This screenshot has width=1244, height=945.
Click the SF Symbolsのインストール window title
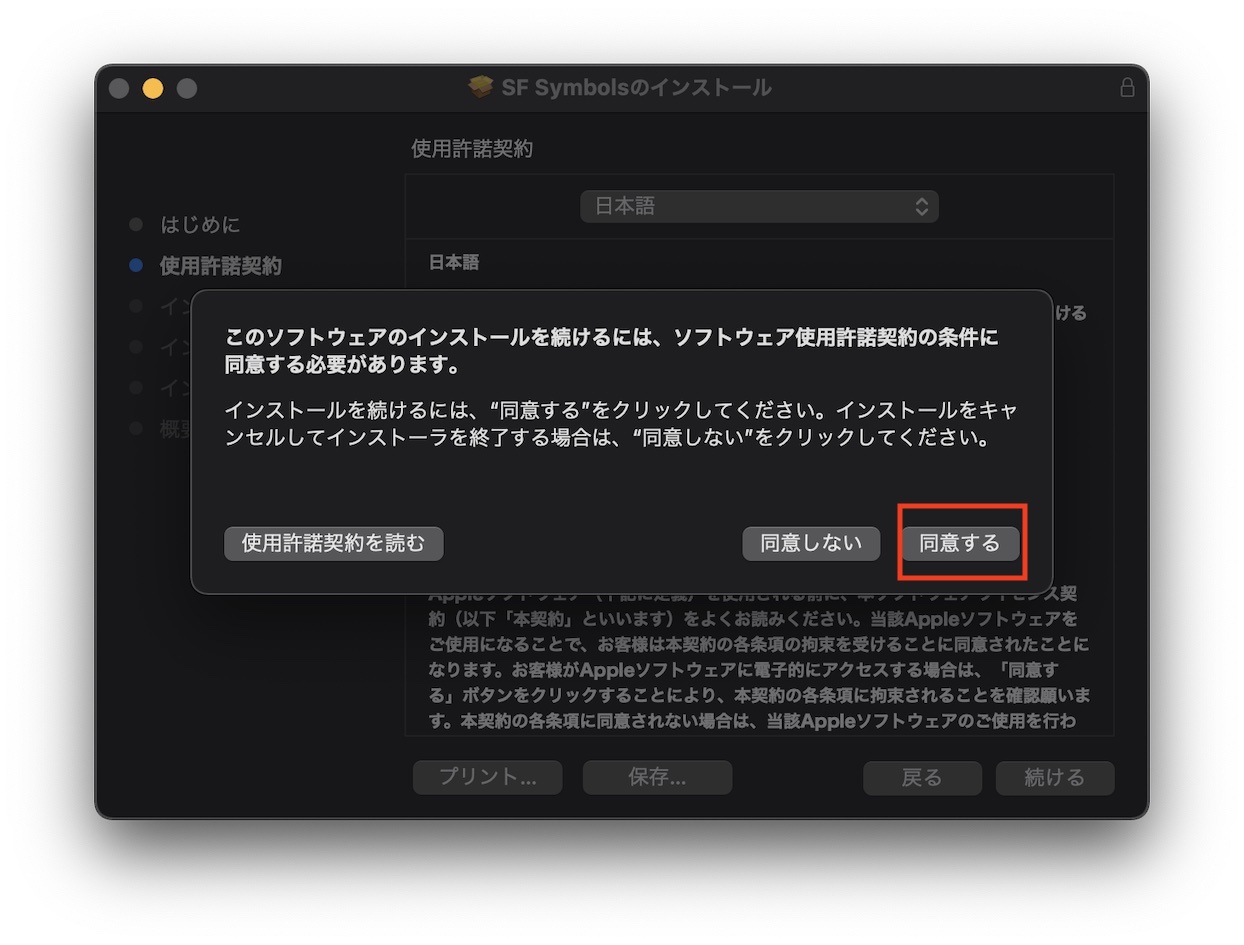click(x=636, y=88)
